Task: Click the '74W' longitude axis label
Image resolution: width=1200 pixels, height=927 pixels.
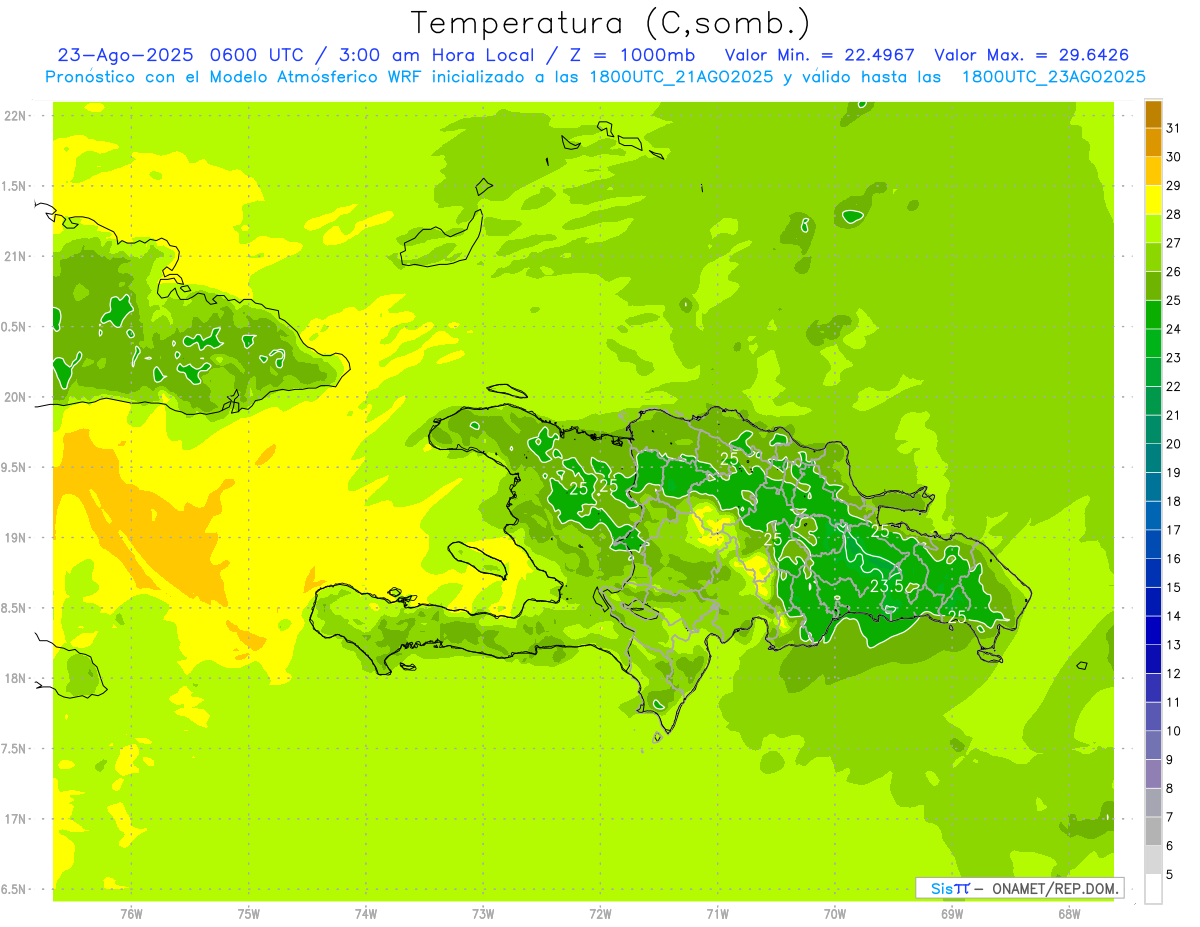Action: tap(366, 914)
